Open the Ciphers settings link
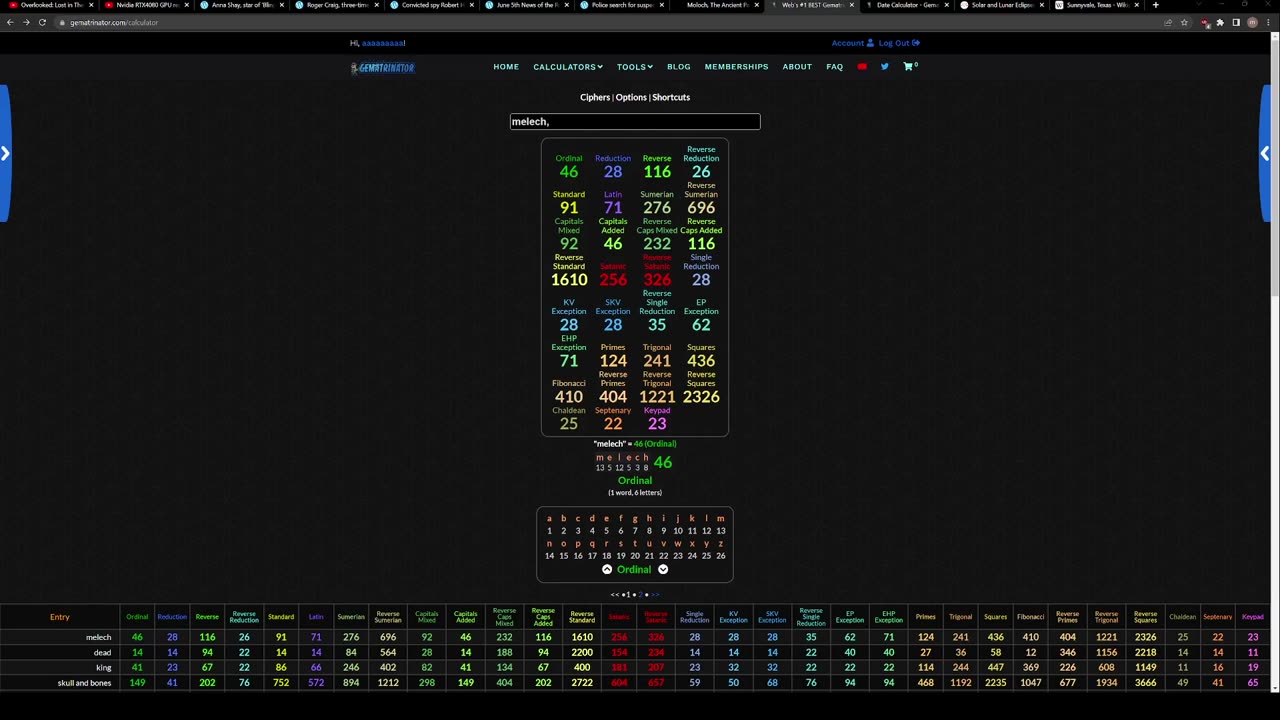The image size is (1280, 720). (595, 97)
